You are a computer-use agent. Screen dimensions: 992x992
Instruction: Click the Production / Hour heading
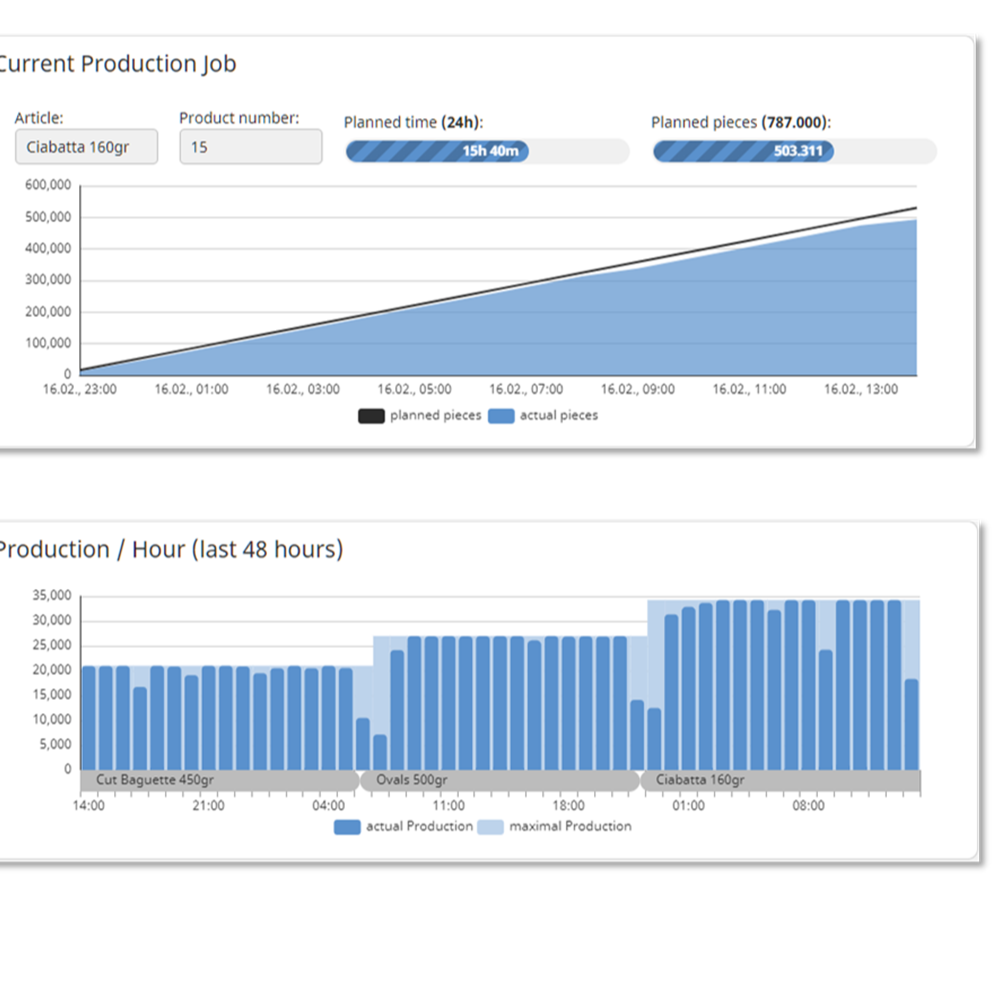click(170, 549)
